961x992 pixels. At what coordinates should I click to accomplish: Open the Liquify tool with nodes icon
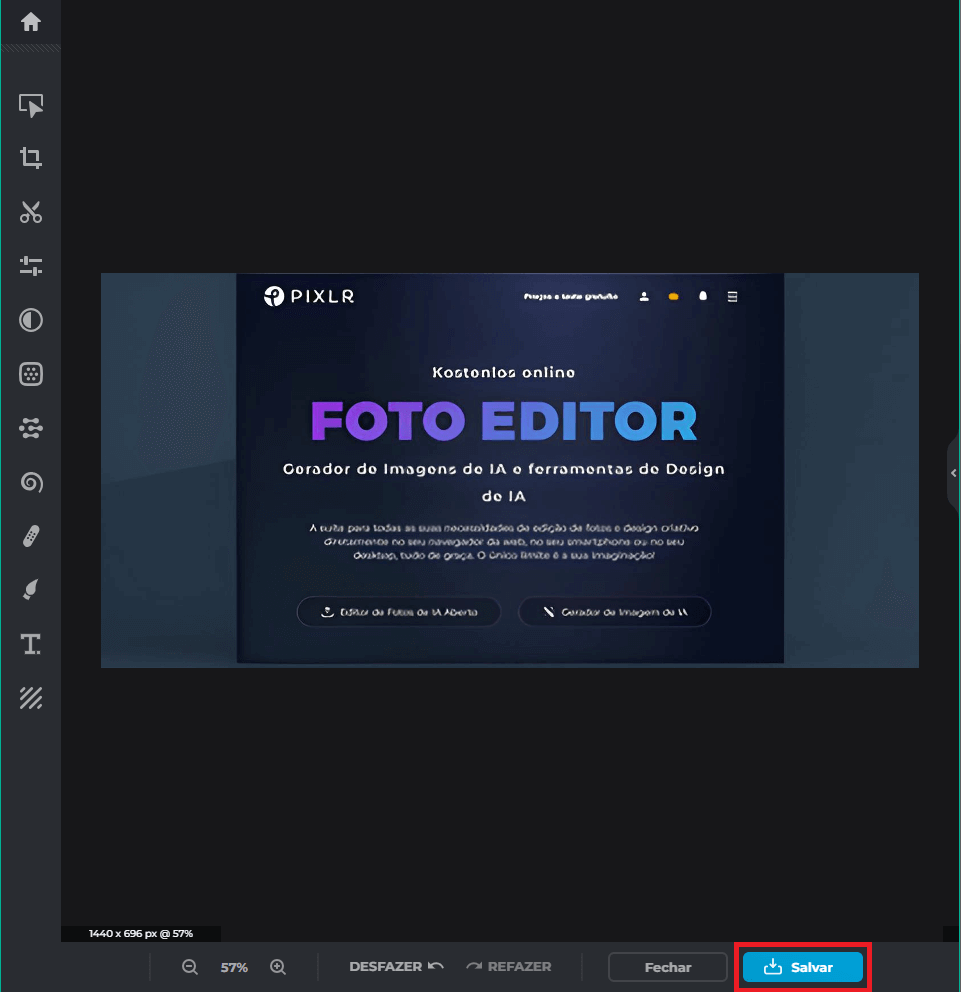pyautogui.click(x=30, y=428)
